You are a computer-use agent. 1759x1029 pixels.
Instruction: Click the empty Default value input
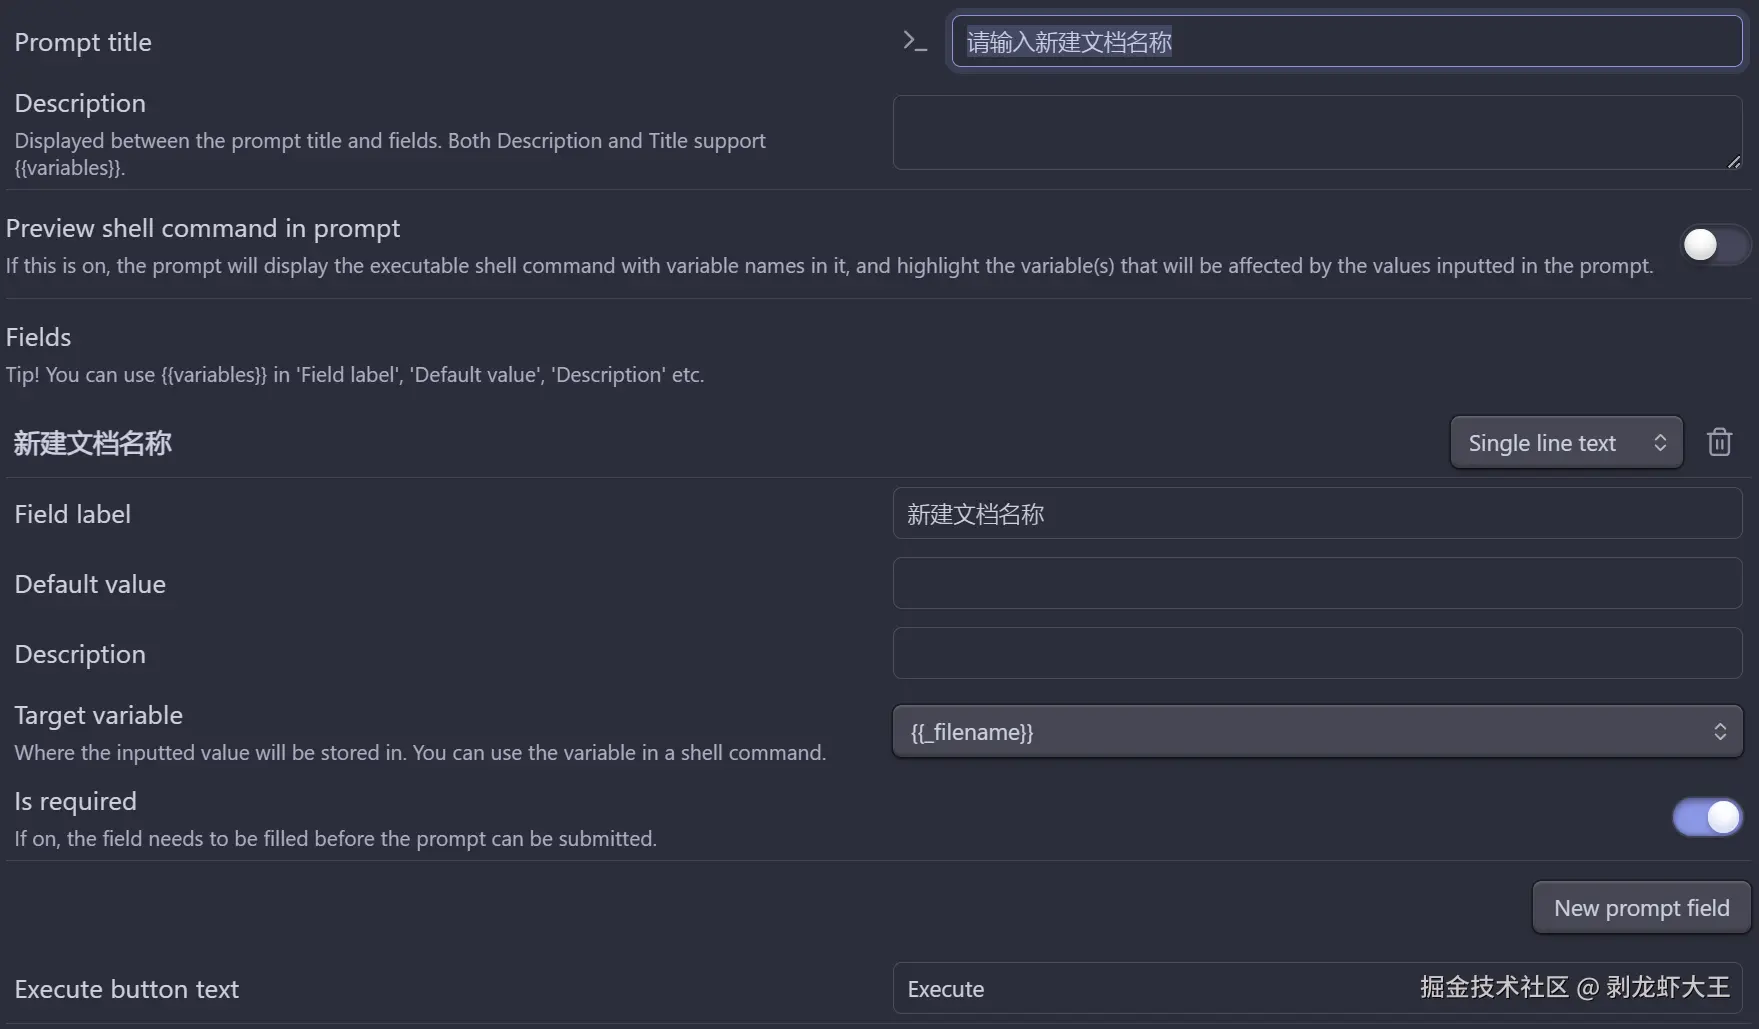[1317, 584]
